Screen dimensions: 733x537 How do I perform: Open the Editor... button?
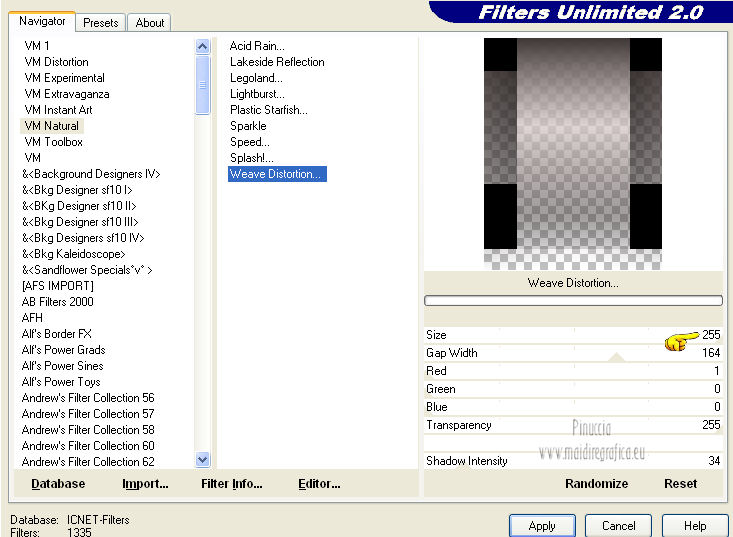(319, 484)
